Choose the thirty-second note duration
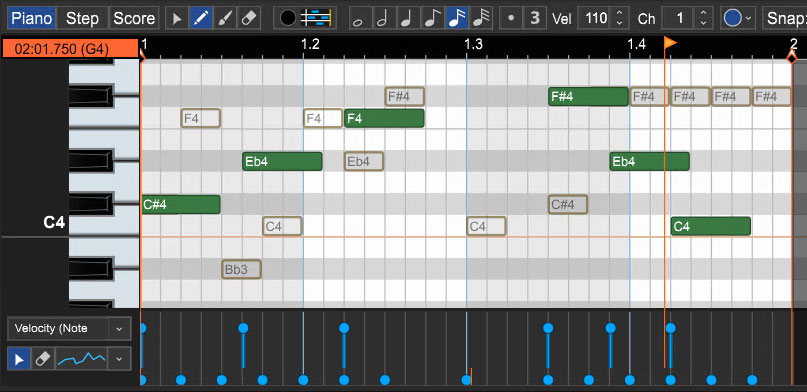 [x=481, y=19]
